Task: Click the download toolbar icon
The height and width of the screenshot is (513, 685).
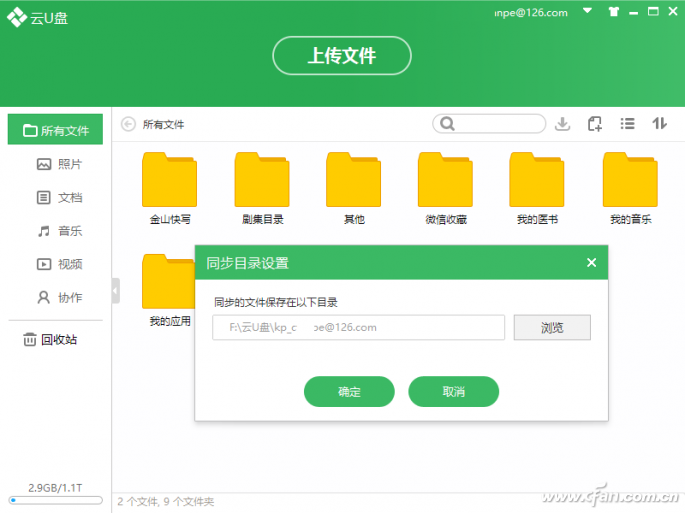Action: [x=562, y=124]
